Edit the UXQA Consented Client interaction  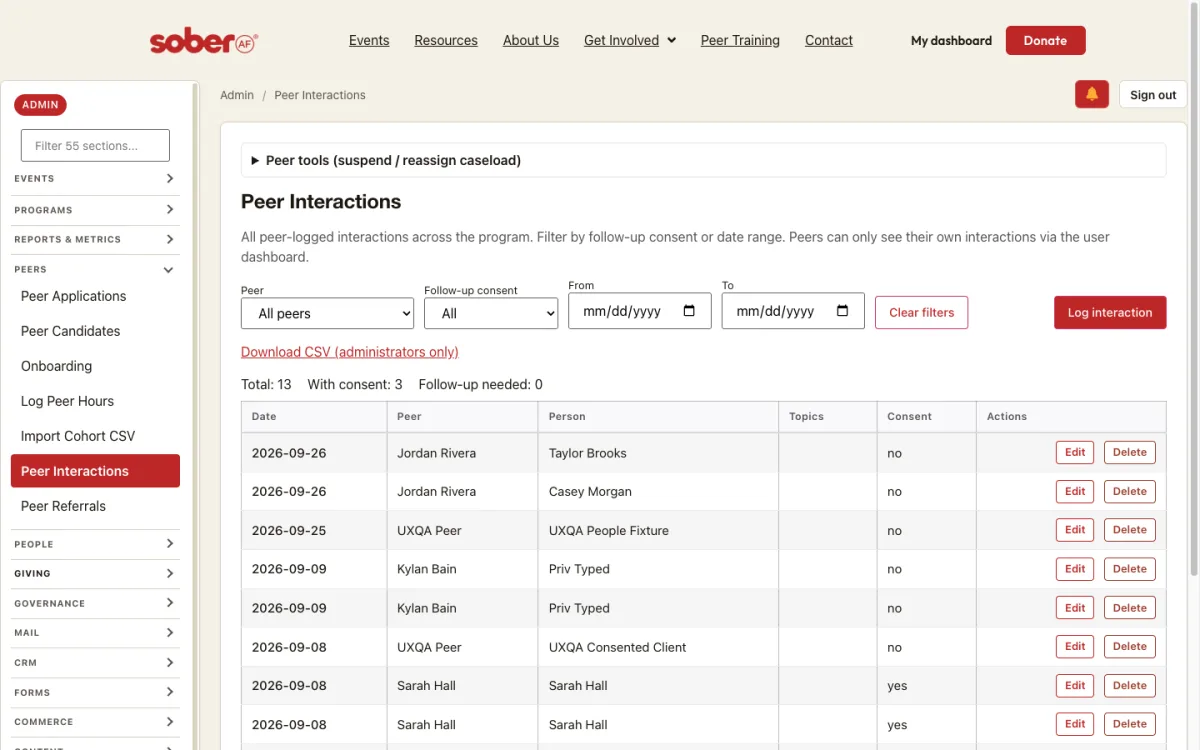tap(1075, 646)
